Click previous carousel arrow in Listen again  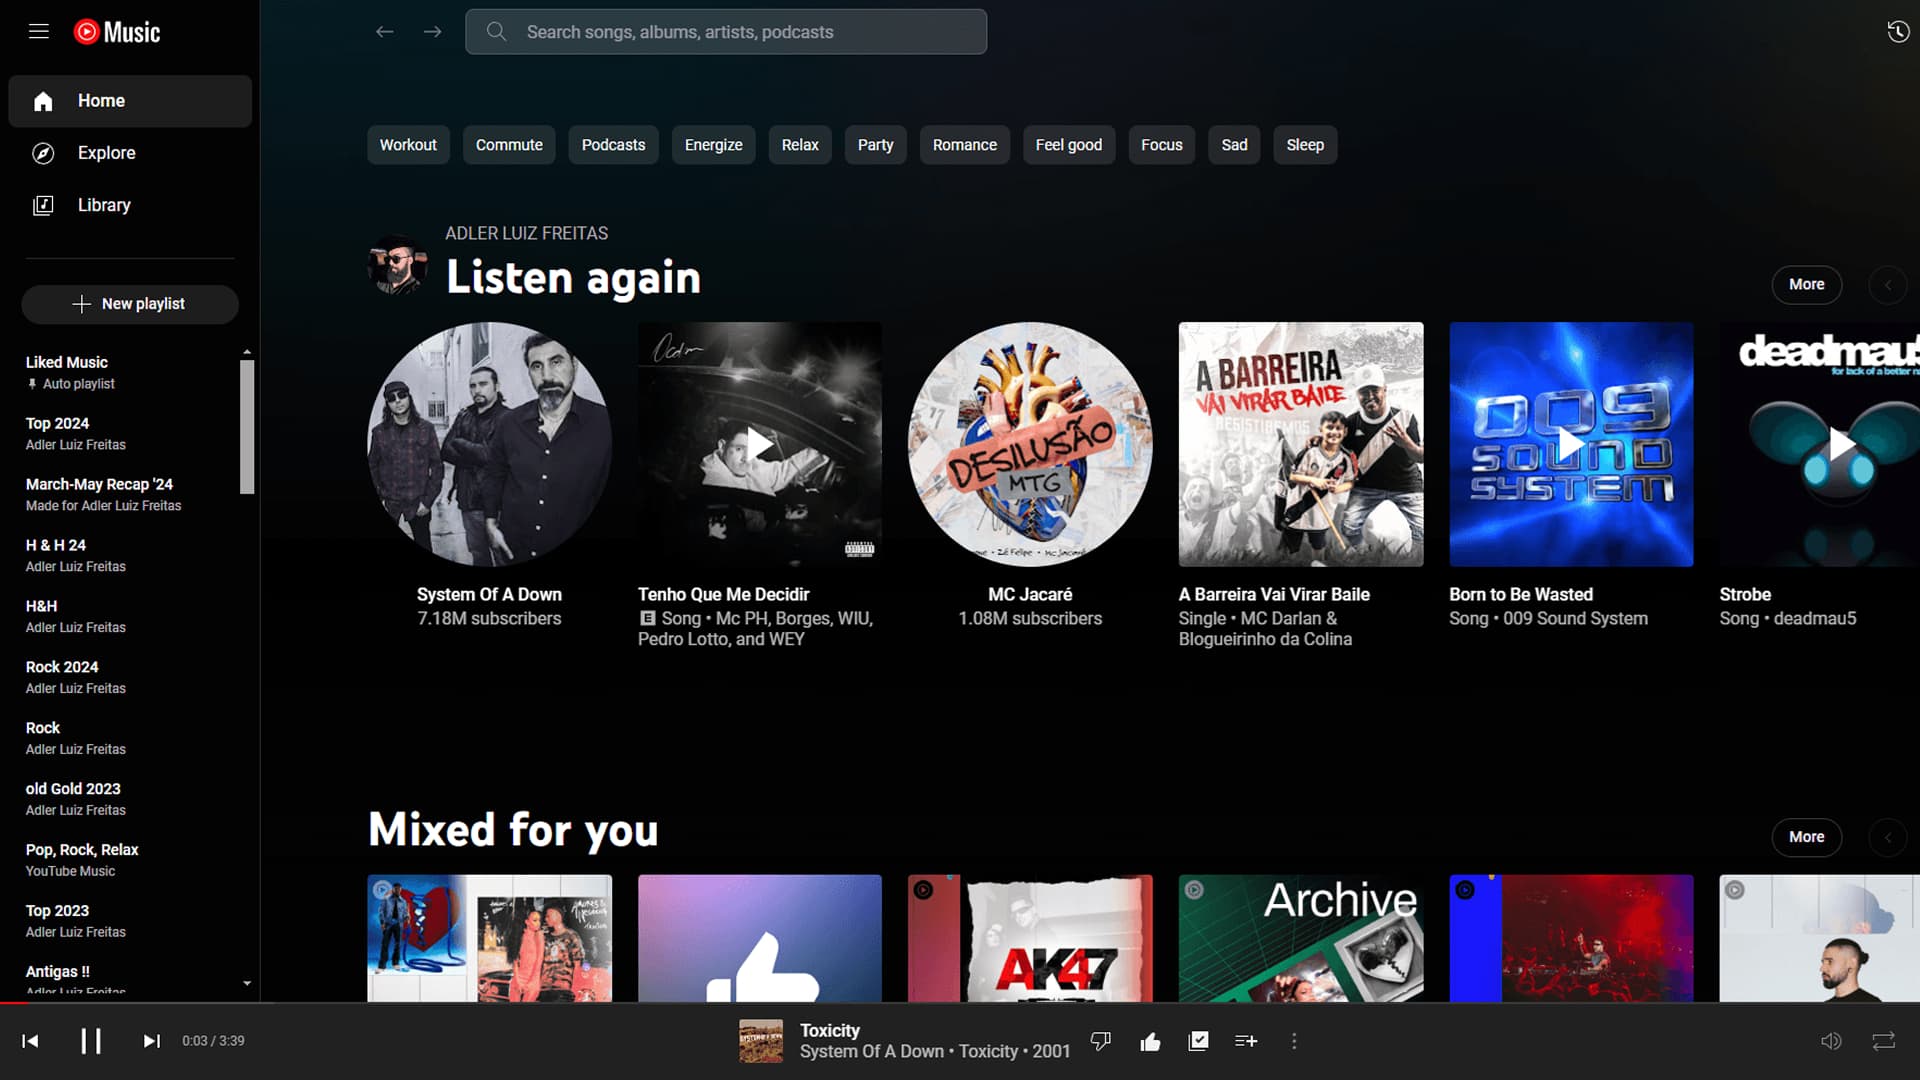[x=1887, y=285]
